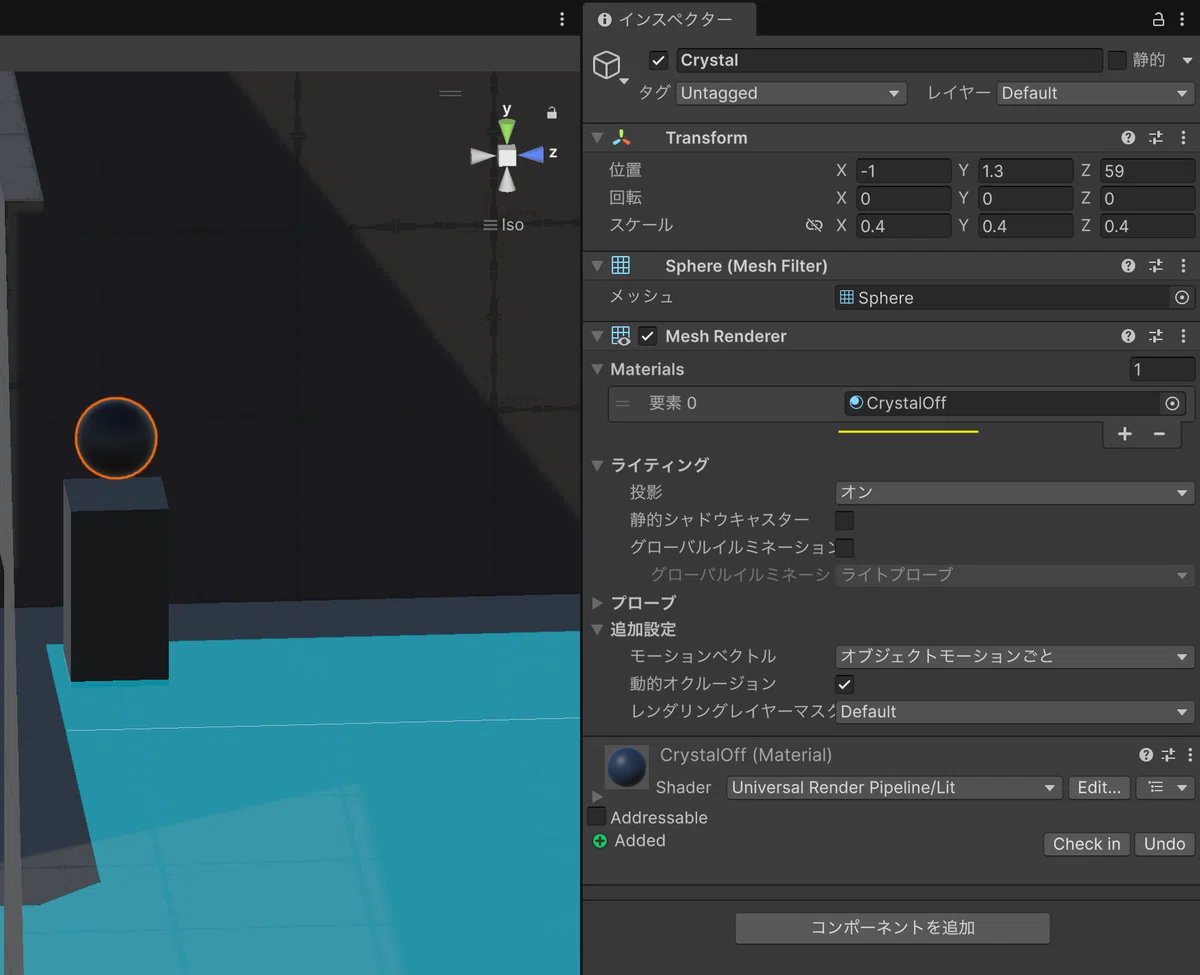Toggle the scale constrained-proportions link icon
The height and width of the screenshot is (975, 1200).
(814, 226)
